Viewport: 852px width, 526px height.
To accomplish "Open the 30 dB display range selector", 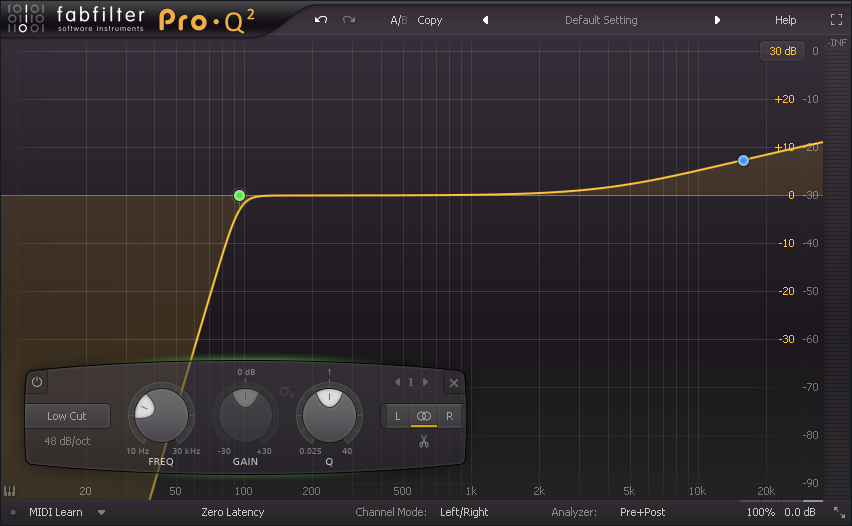I will [782, 51].
